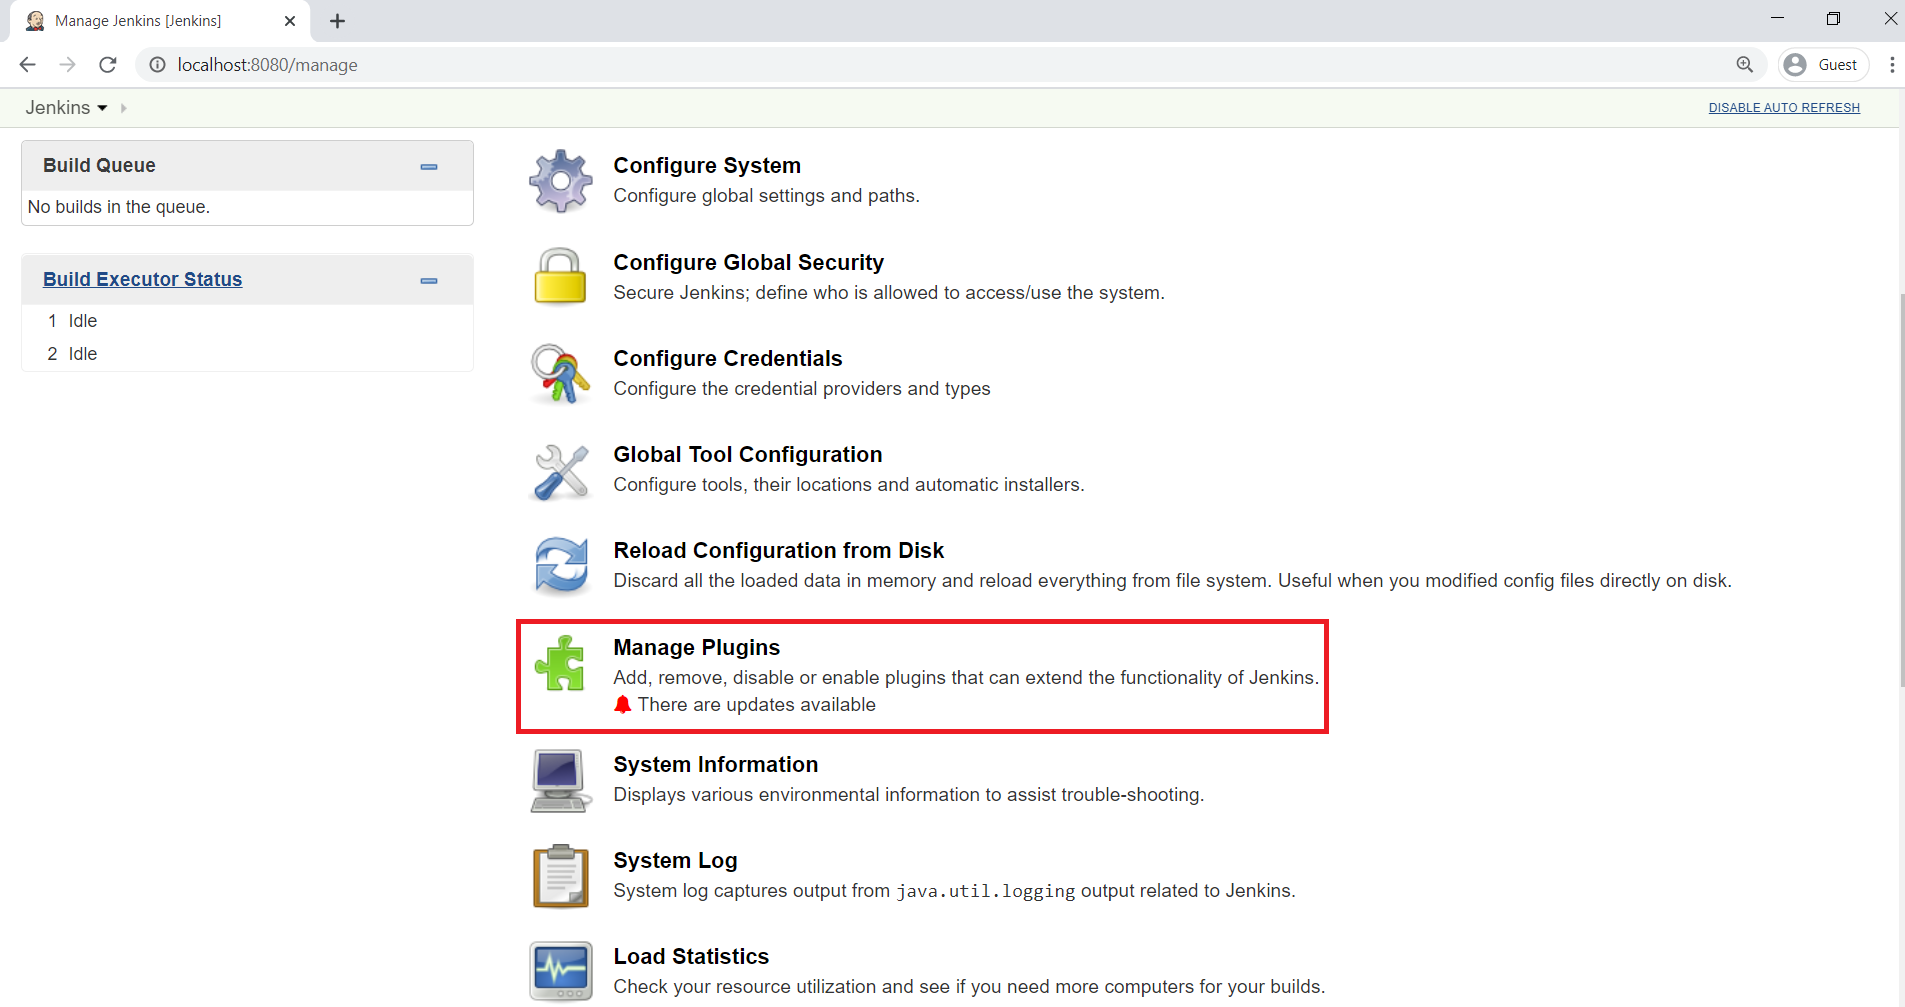
Task: Select the Manage Jenkins browser tab
Action: coord(160,21)
